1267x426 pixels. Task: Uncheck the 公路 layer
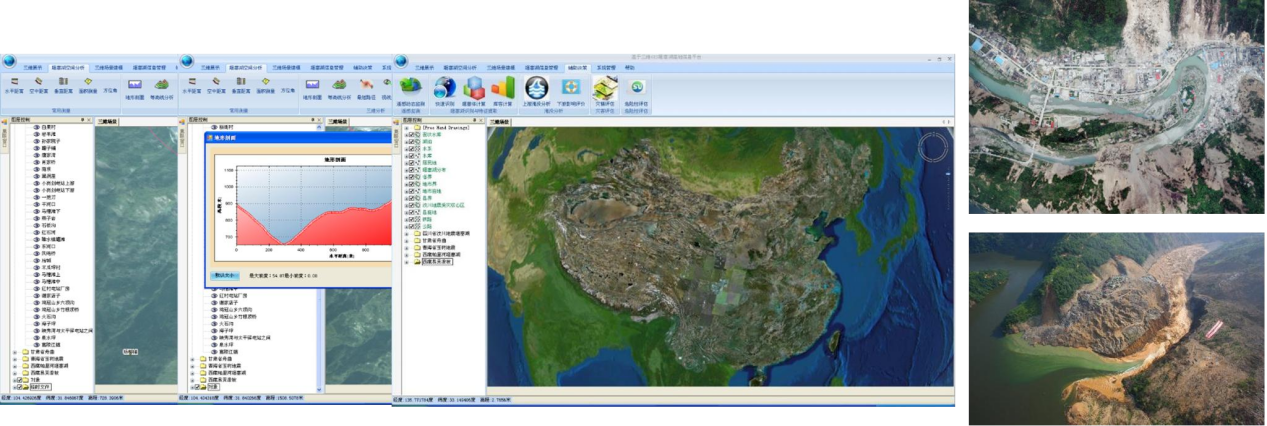(411, 226)
